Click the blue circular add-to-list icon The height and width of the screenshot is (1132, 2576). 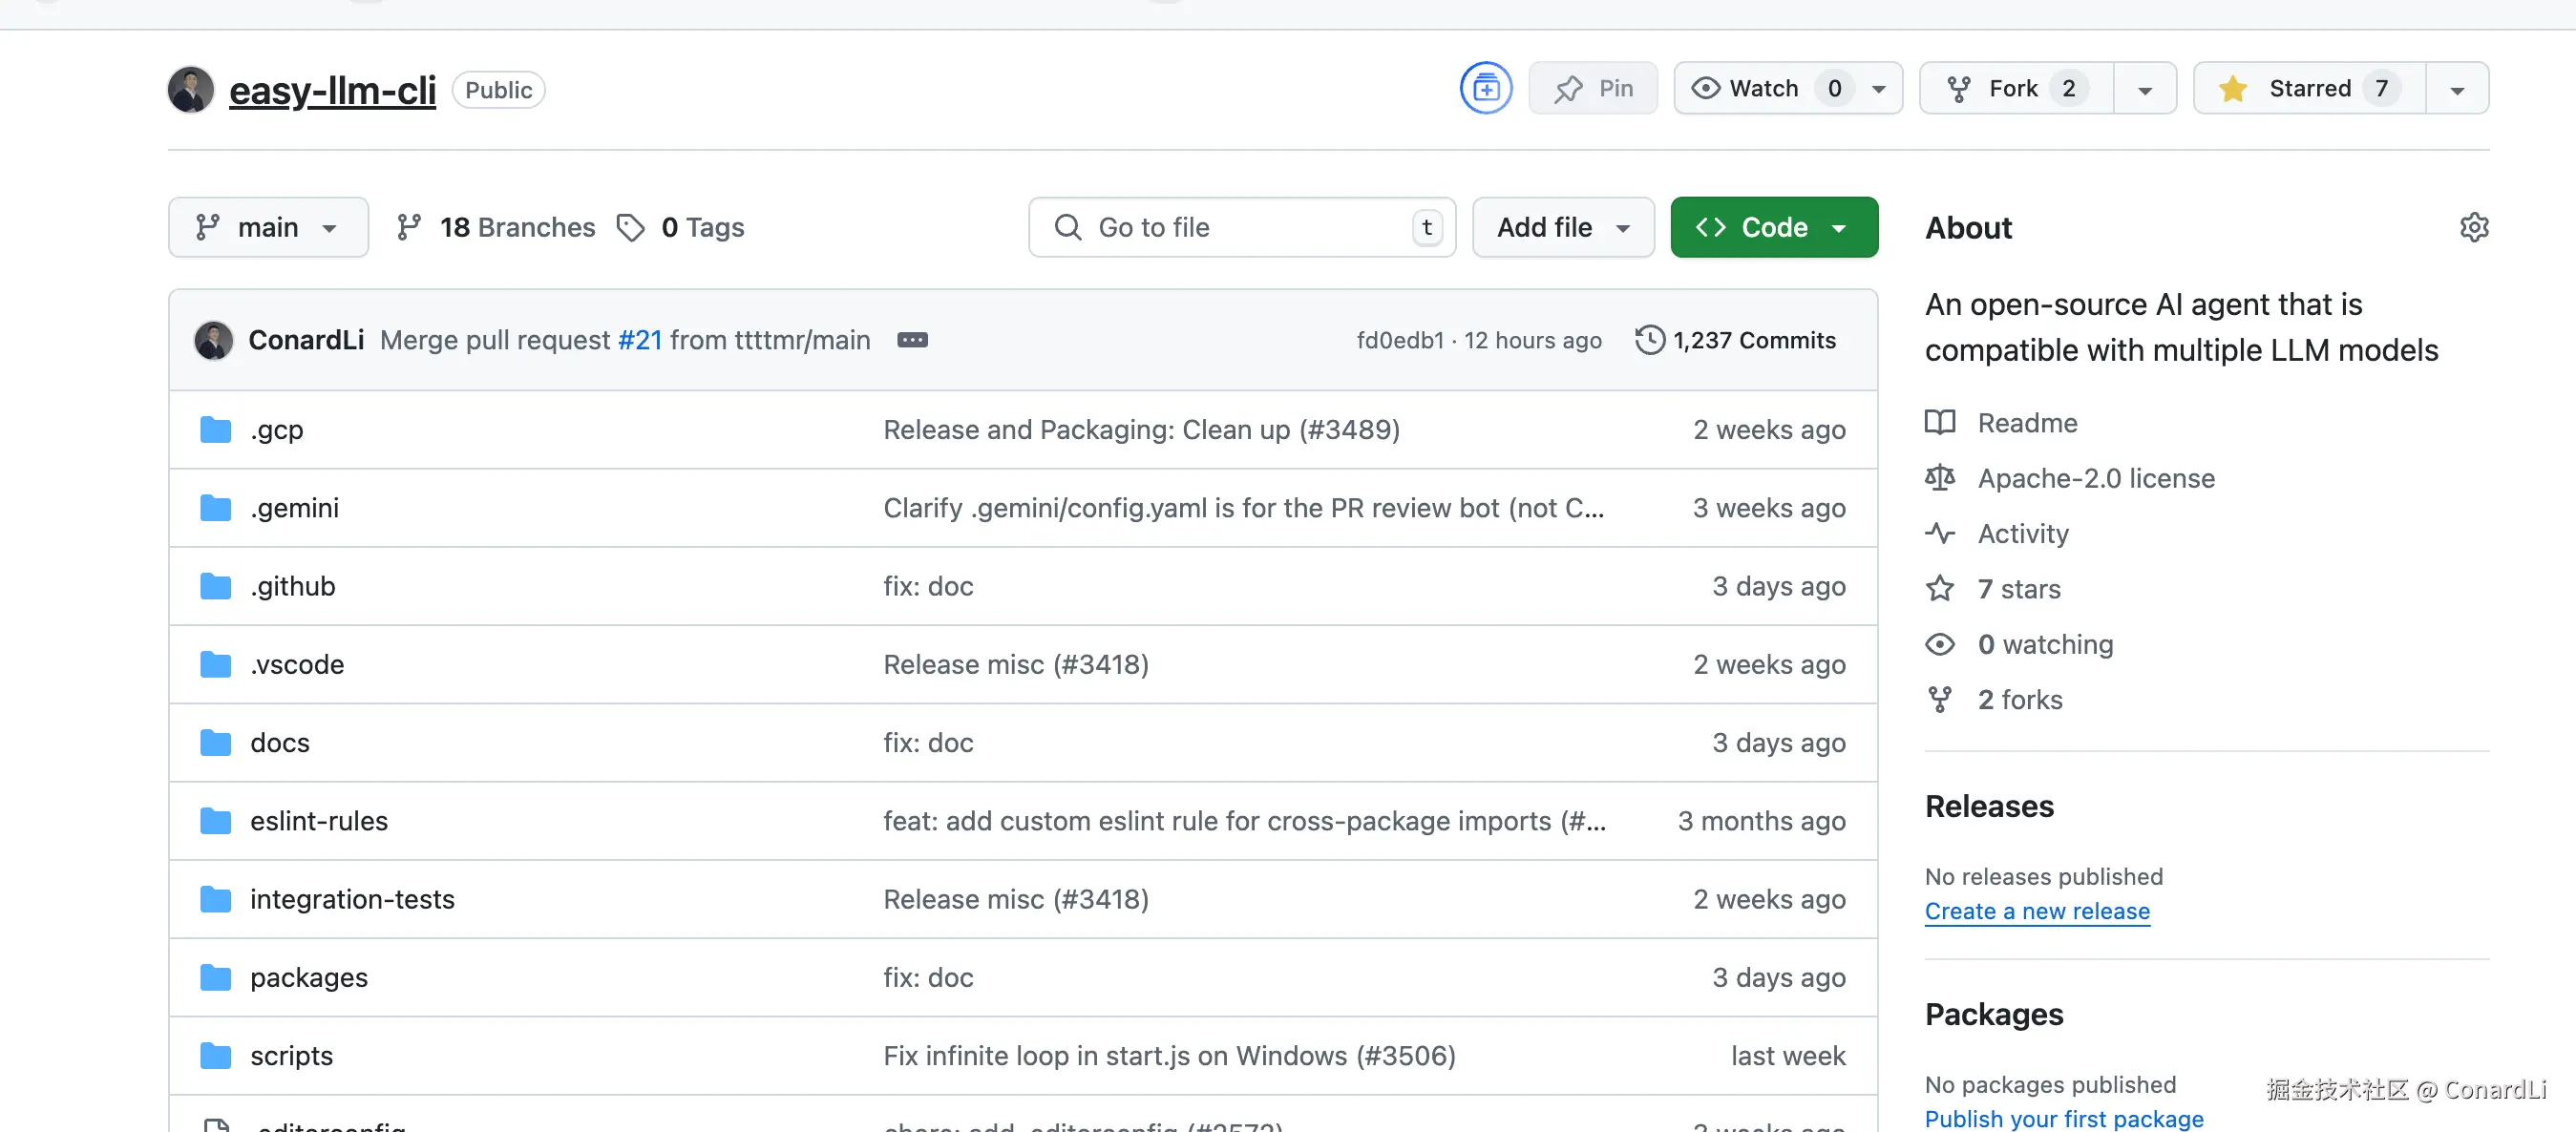tap(1485, 88)
